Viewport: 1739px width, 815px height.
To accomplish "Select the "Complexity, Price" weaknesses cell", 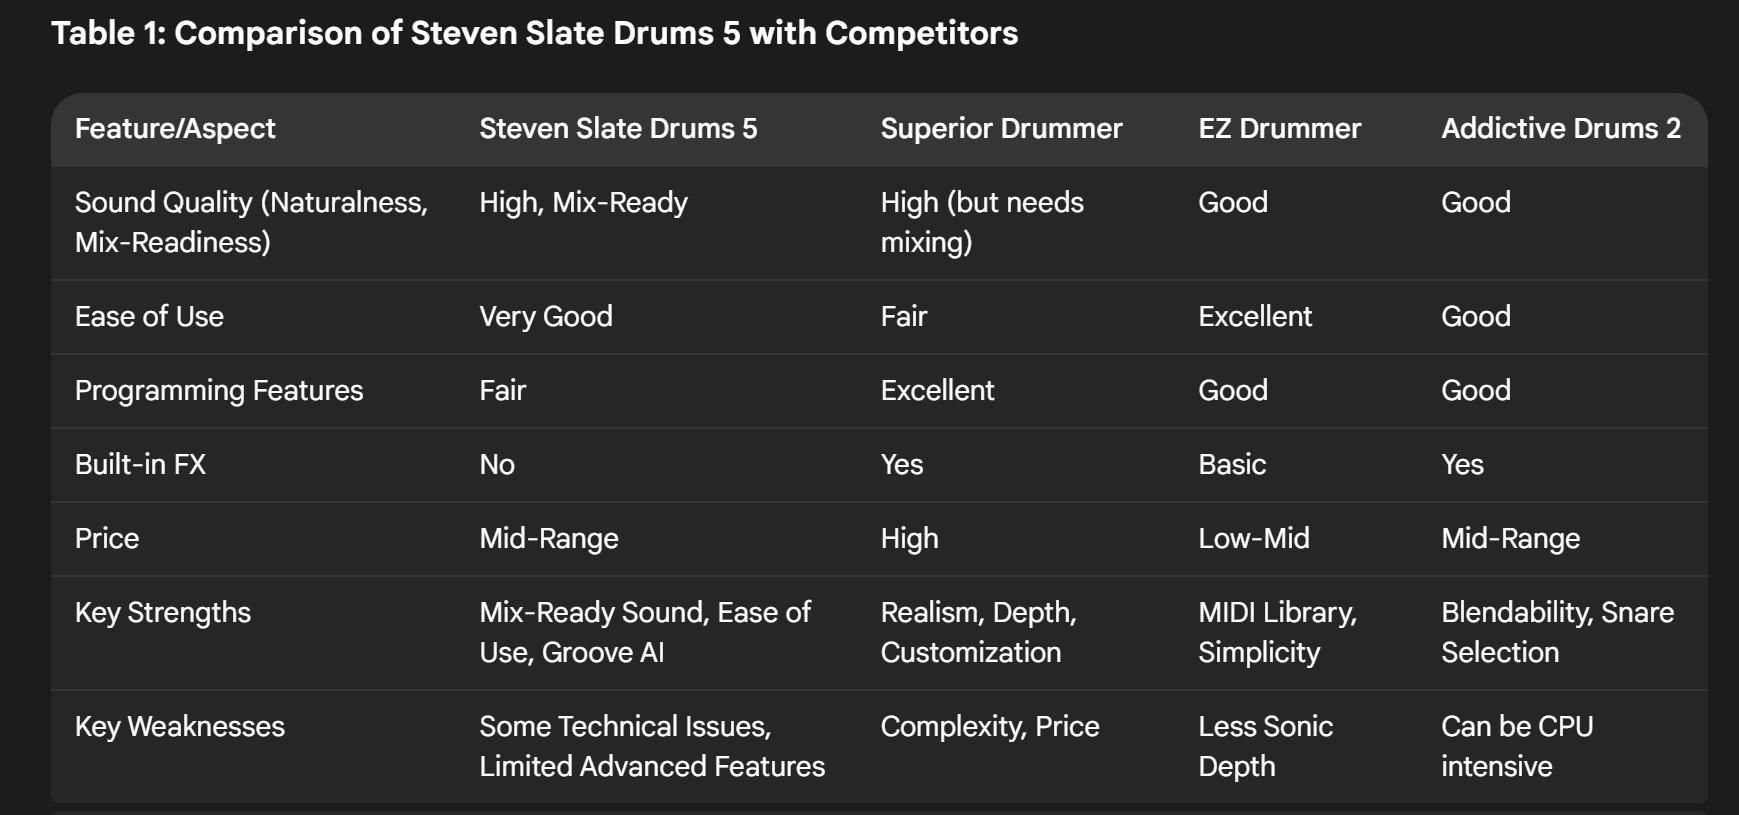I will [x=989, y=727].
